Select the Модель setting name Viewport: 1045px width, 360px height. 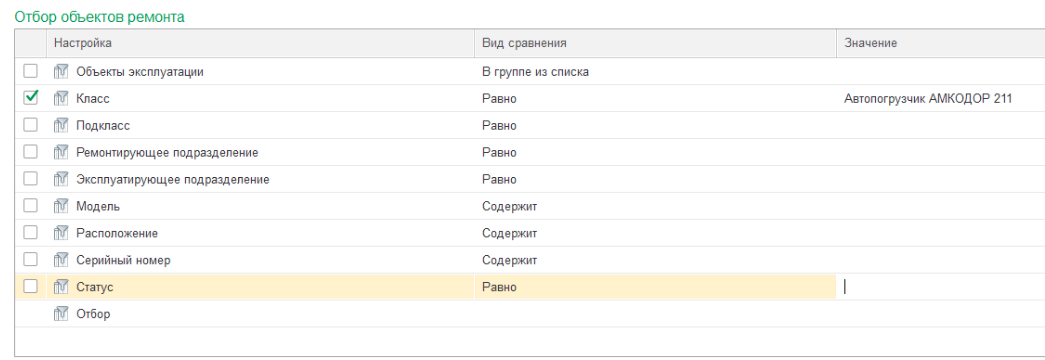click(98, 207)
